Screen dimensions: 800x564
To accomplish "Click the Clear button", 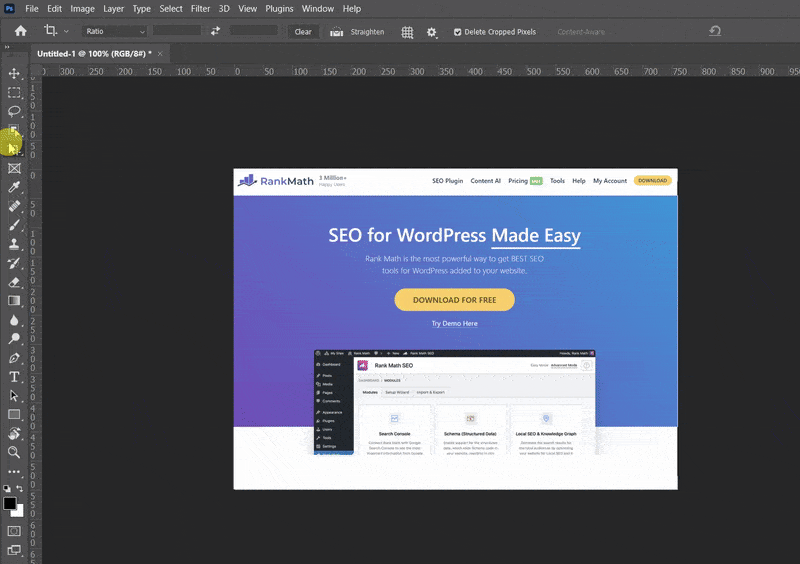I will coord(303,32).
